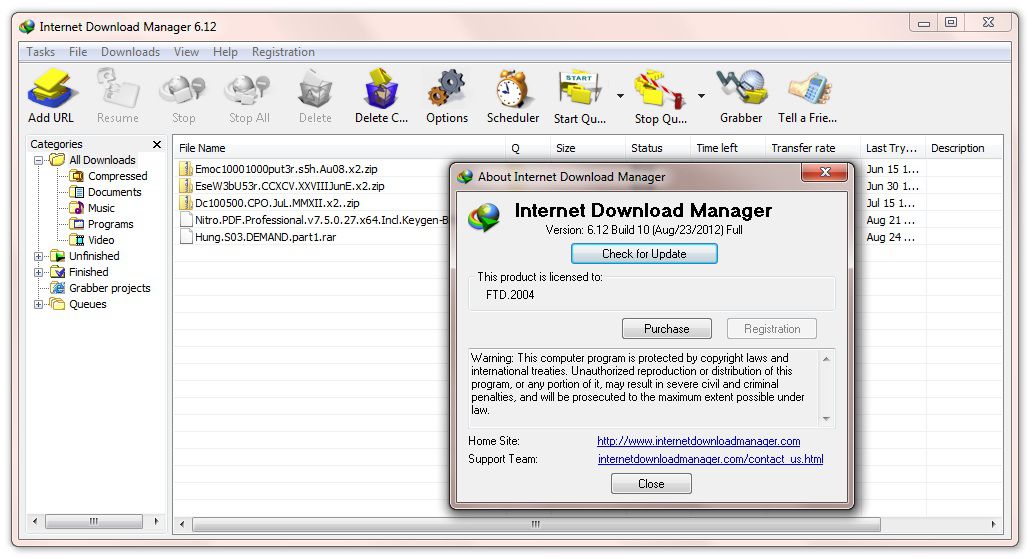
Task: Click the zip icon of Dc100500.CPO file
Action: 186,203
